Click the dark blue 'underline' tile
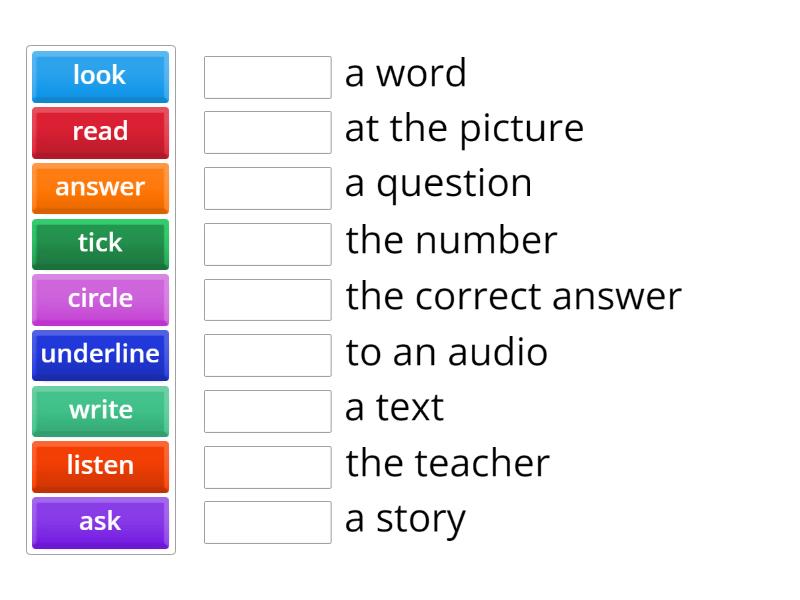 100,355
